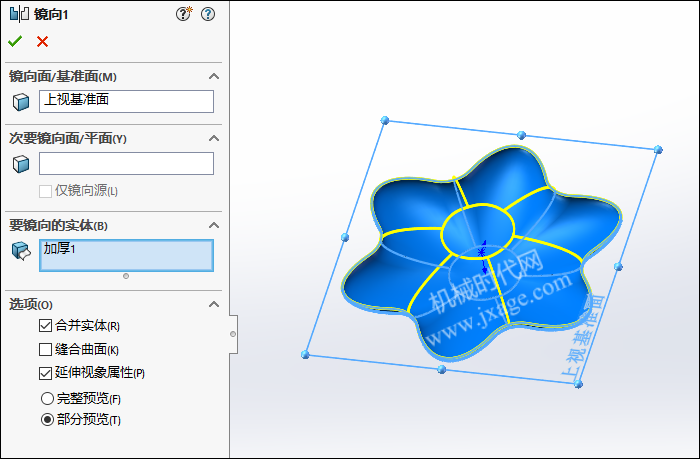Screen dimensions: 700x459
Task: Collapse the 选项(O) section
Action: tap(214, 304)
